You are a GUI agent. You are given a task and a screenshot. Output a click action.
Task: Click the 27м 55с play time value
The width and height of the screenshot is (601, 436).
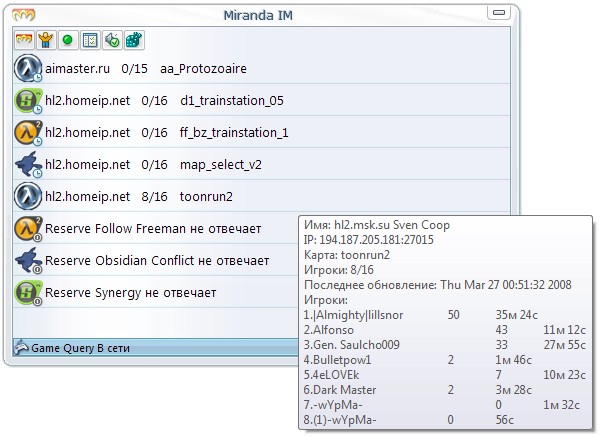564,345
